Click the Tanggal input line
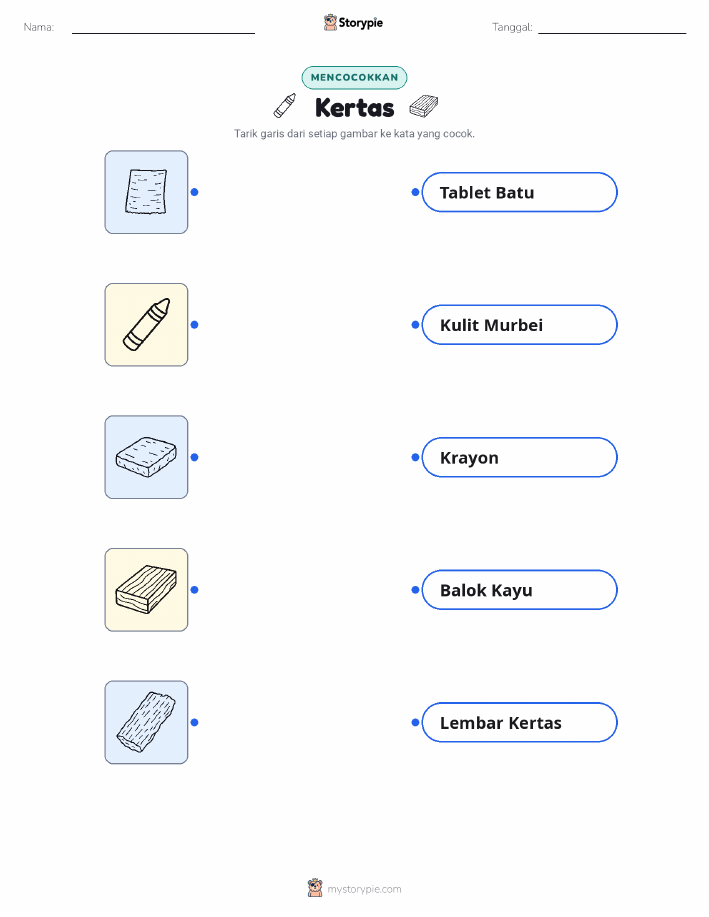 point(612,28)
